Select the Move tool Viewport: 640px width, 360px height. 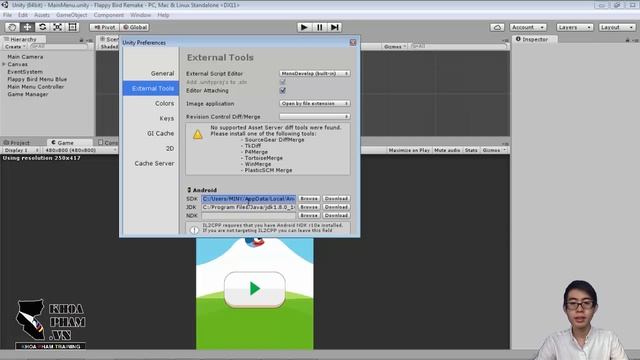27,27
